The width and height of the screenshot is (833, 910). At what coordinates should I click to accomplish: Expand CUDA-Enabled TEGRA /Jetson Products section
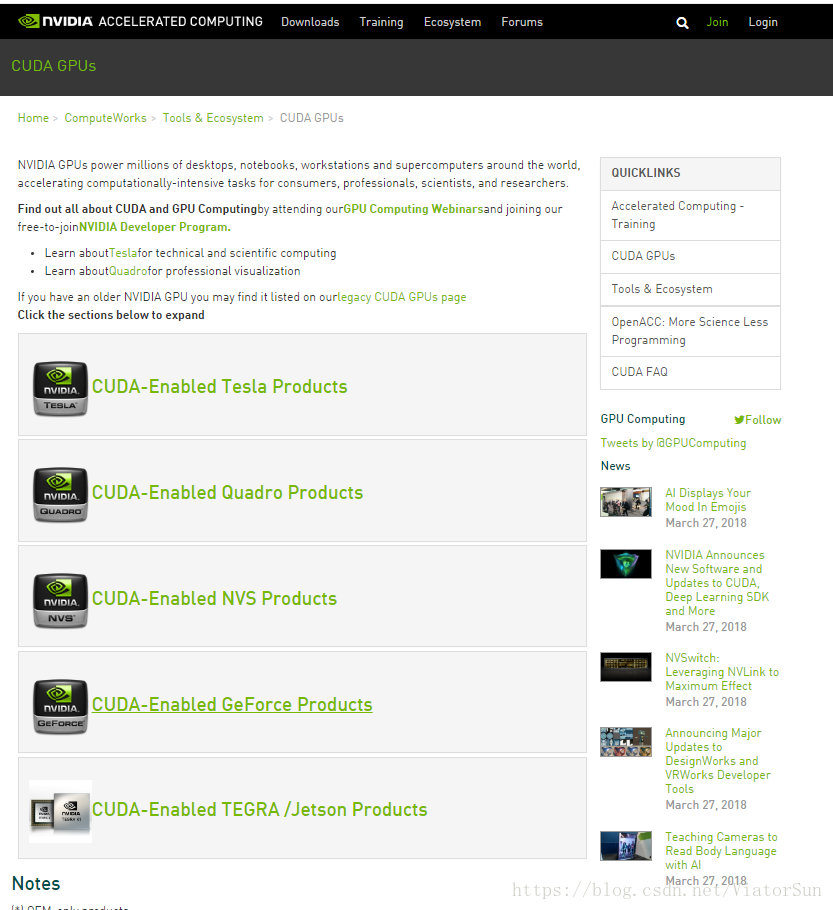(259, 810)
